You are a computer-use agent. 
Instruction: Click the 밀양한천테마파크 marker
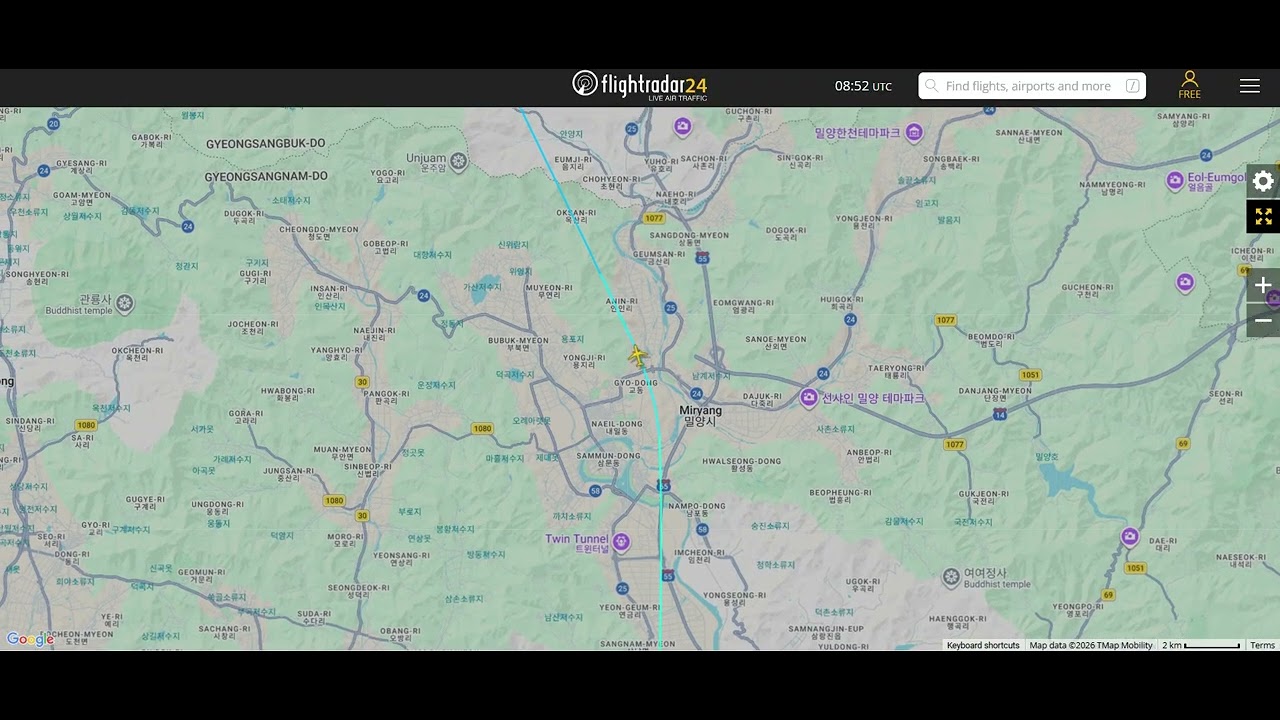tap(913, 133)
